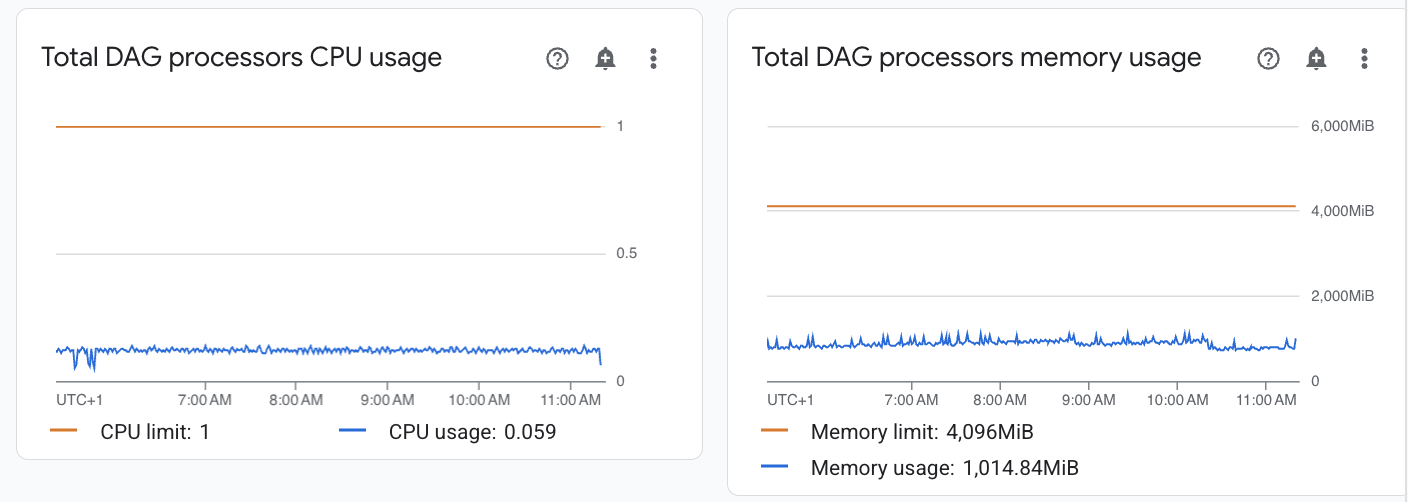Click orange CPU limit color swatch

(x=63, y=432)
